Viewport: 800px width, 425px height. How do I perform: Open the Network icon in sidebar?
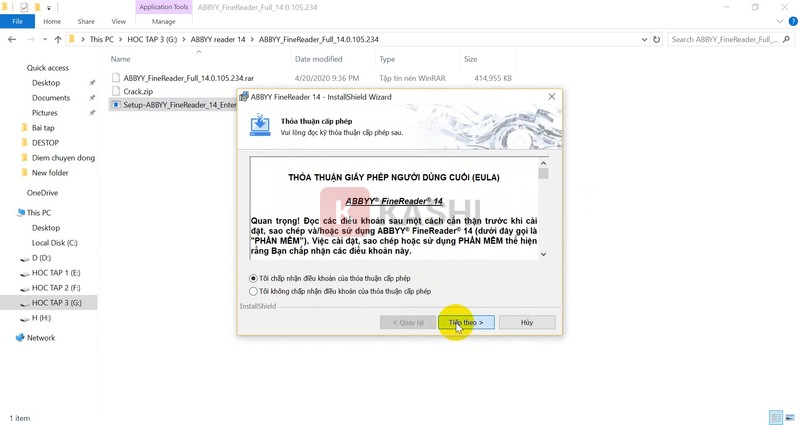(x=20, y=338)
